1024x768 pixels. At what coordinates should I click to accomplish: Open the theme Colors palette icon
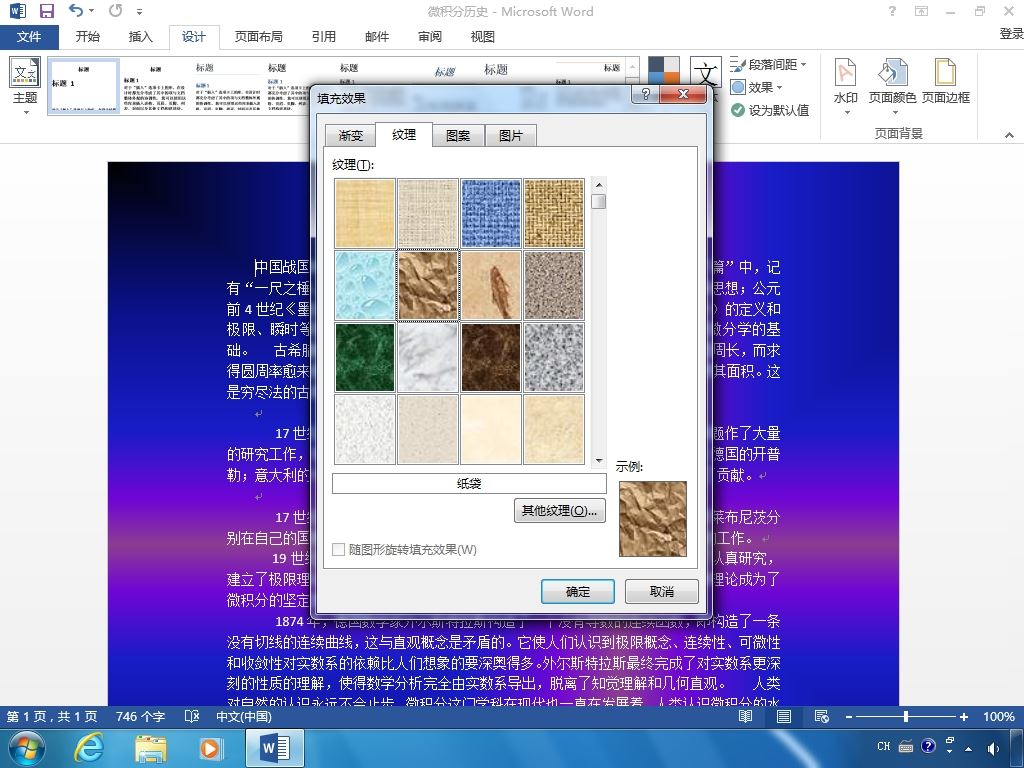click(664, 71)
